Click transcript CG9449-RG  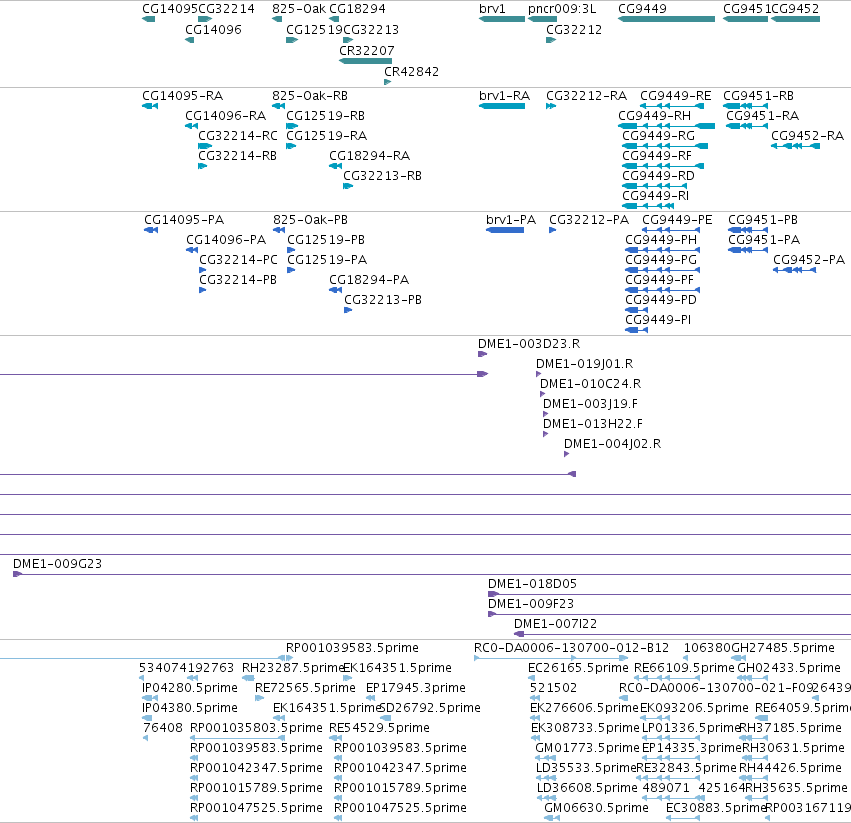tap(658, 136)
